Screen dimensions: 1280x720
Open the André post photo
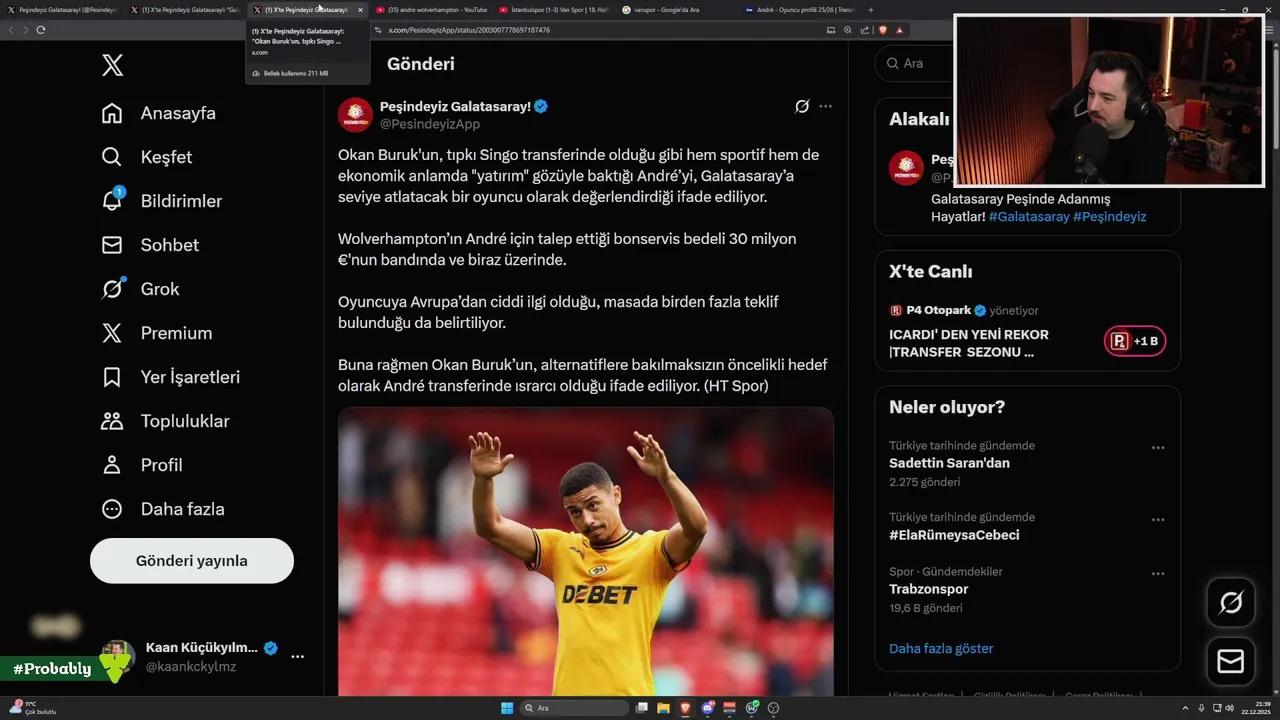tap(586, 551)
